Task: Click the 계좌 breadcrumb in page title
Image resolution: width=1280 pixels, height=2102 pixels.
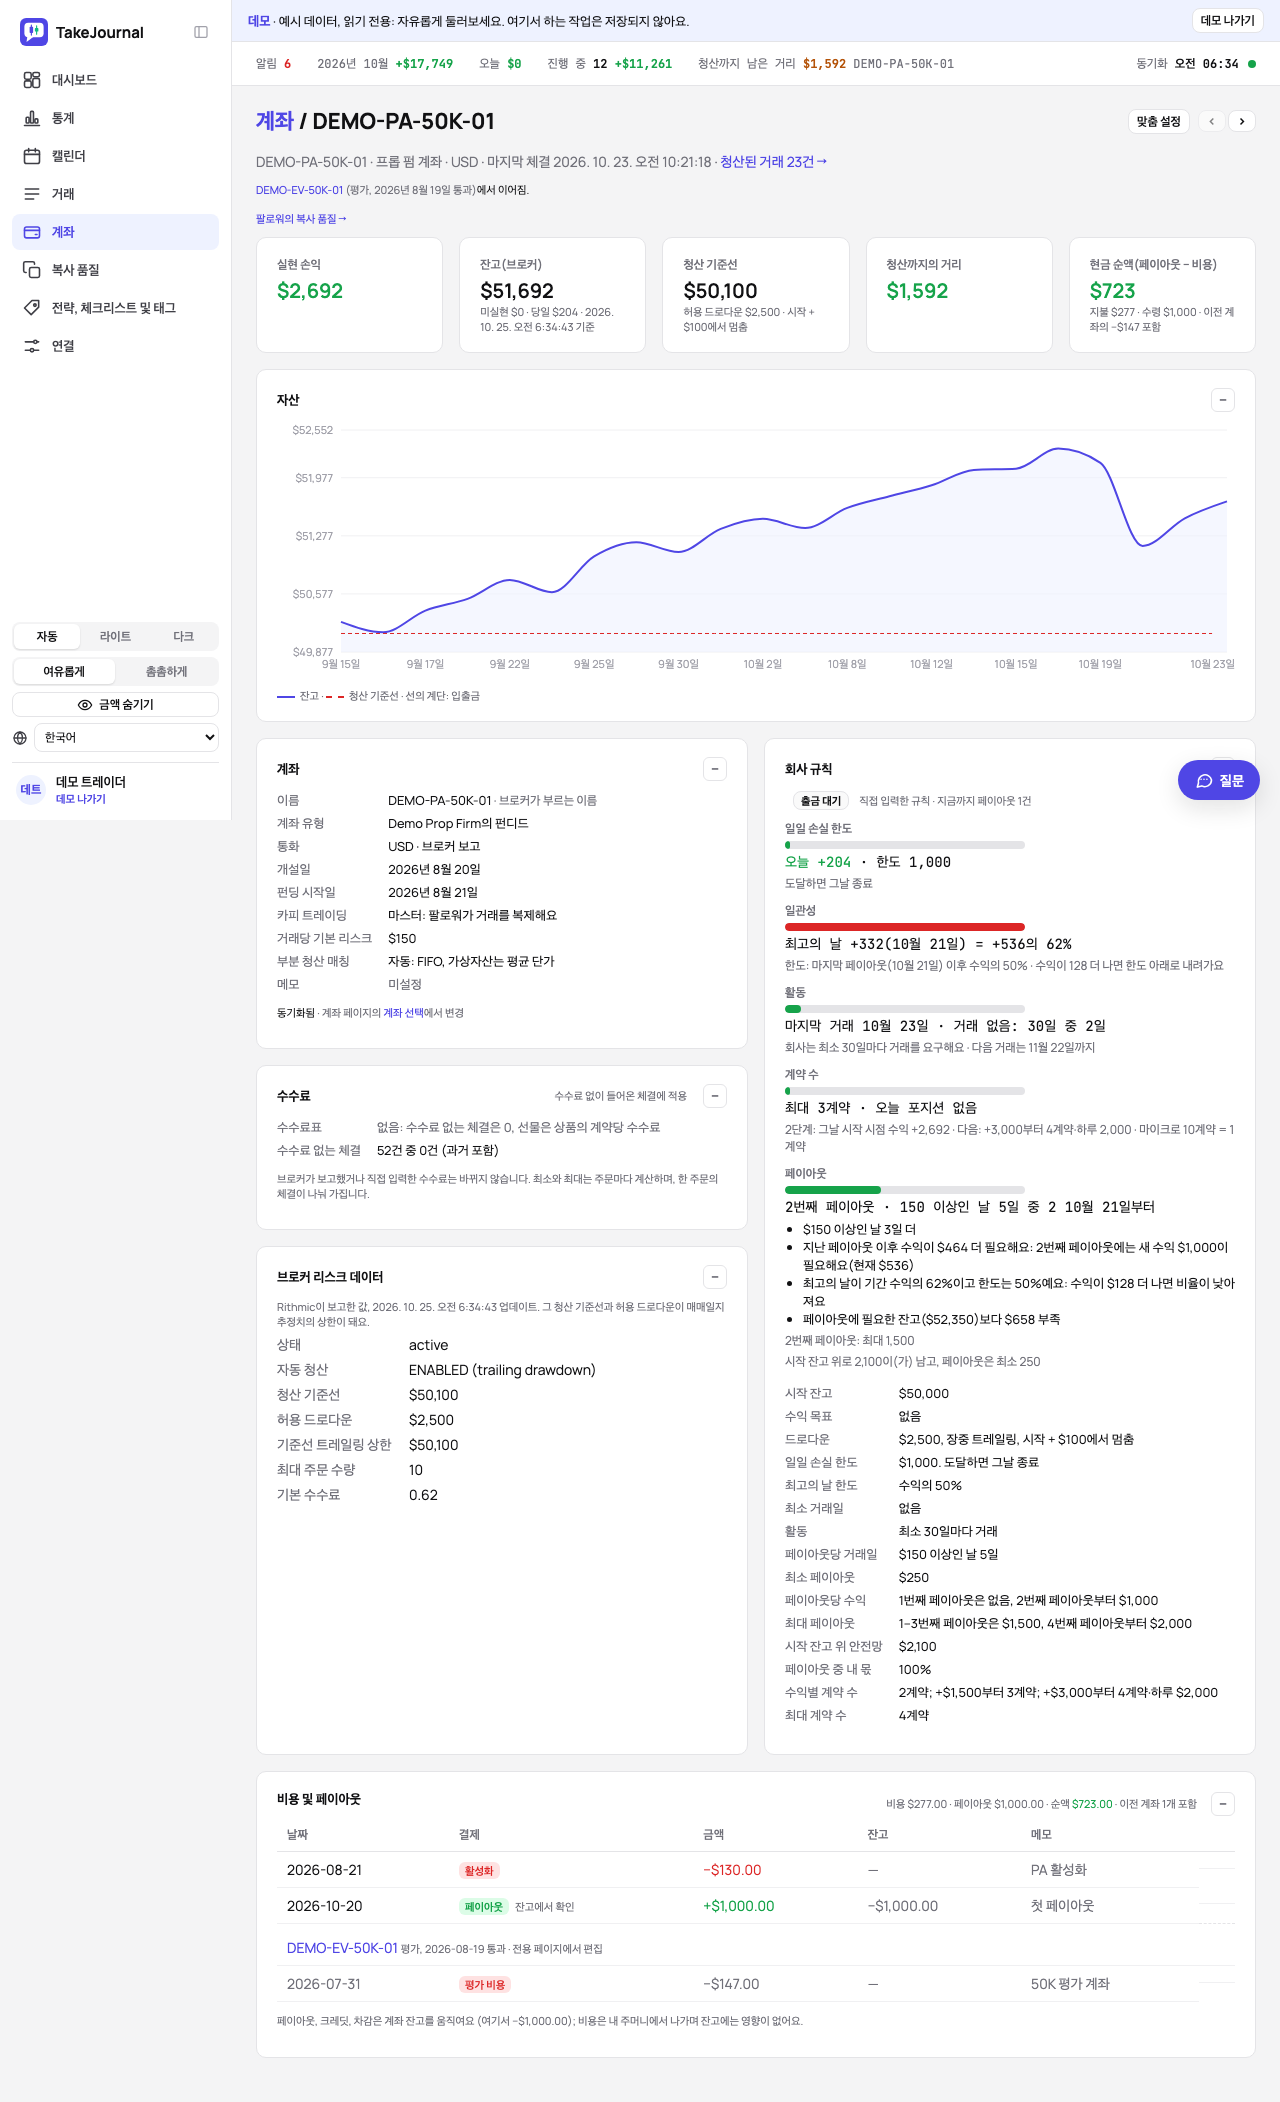Action: click(275, 121)
